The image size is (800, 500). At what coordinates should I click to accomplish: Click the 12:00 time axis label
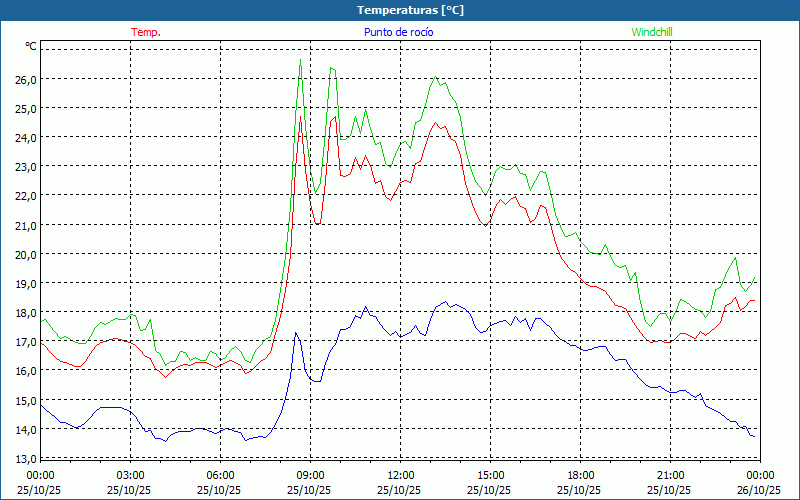coord(400,475)
